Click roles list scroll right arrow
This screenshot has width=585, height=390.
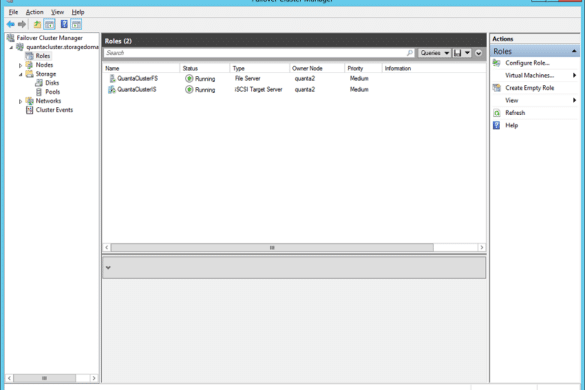[x=482, y=247]
